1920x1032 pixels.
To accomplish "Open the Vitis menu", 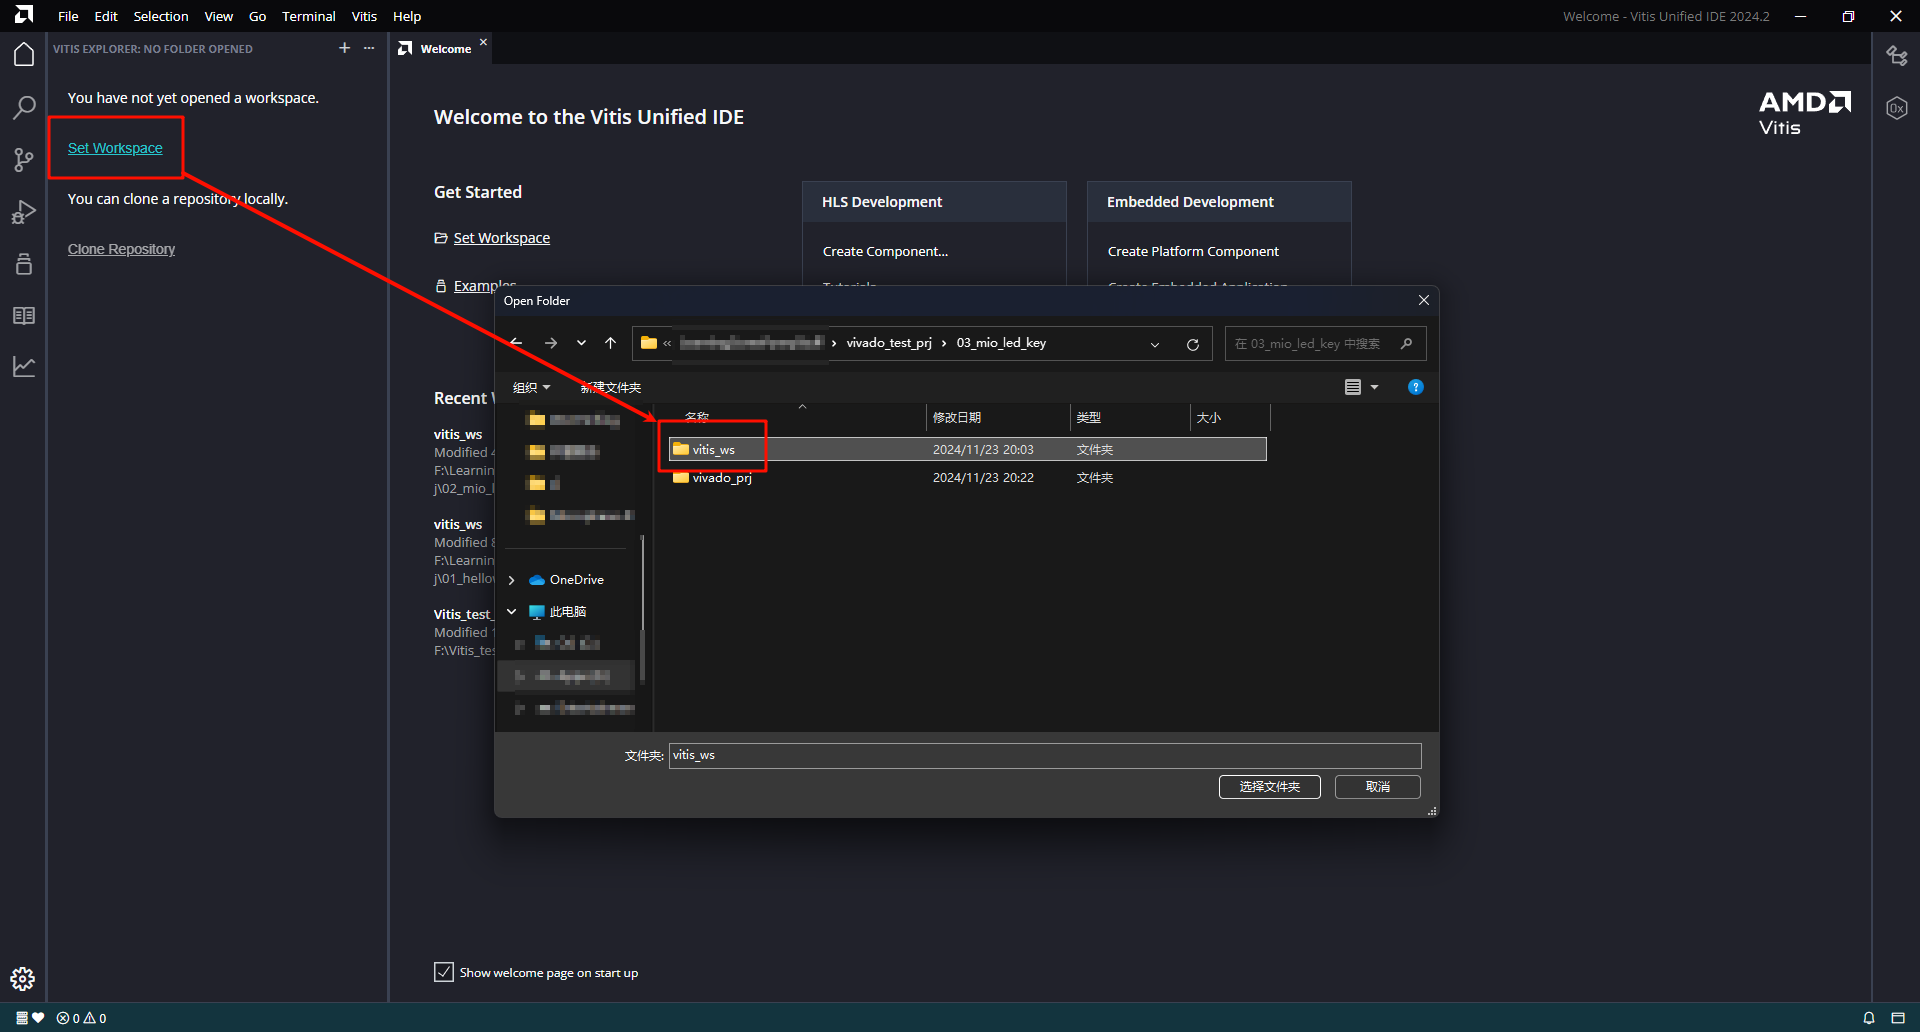I will click(x=365, y=16).
